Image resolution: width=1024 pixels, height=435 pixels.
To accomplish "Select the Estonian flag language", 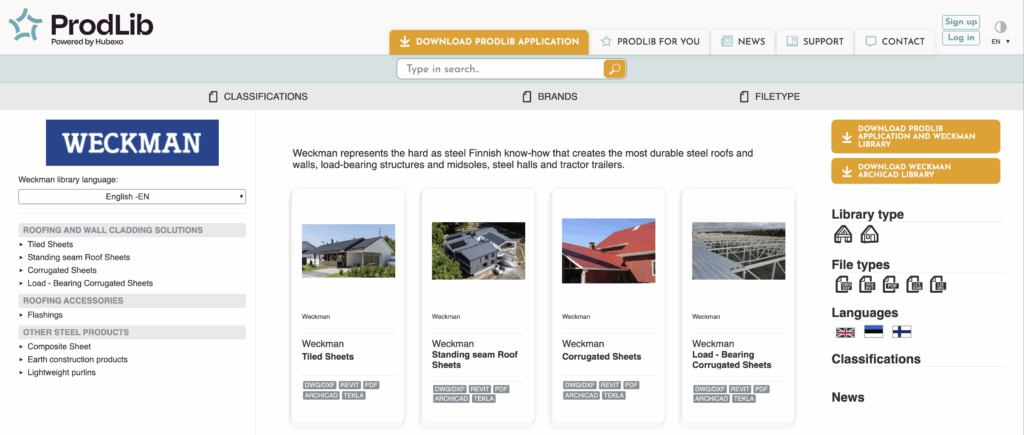I will (873, 332).
